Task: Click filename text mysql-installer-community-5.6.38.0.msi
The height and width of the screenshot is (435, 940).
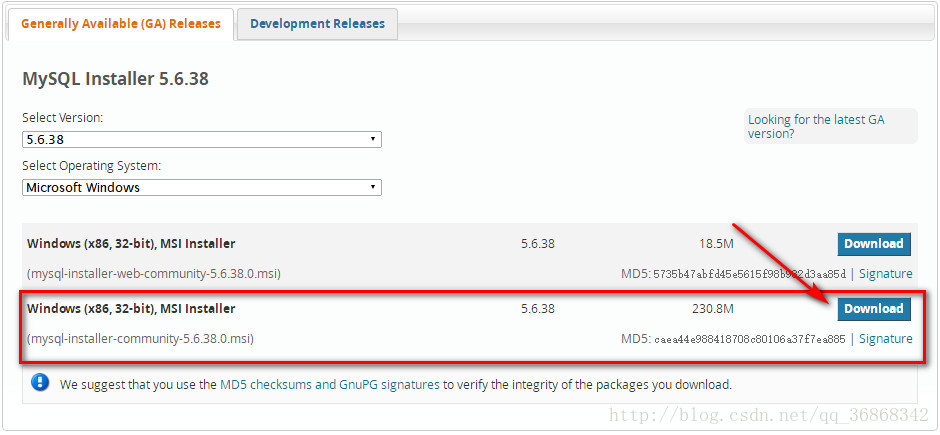Action: [x=140, y=339]
